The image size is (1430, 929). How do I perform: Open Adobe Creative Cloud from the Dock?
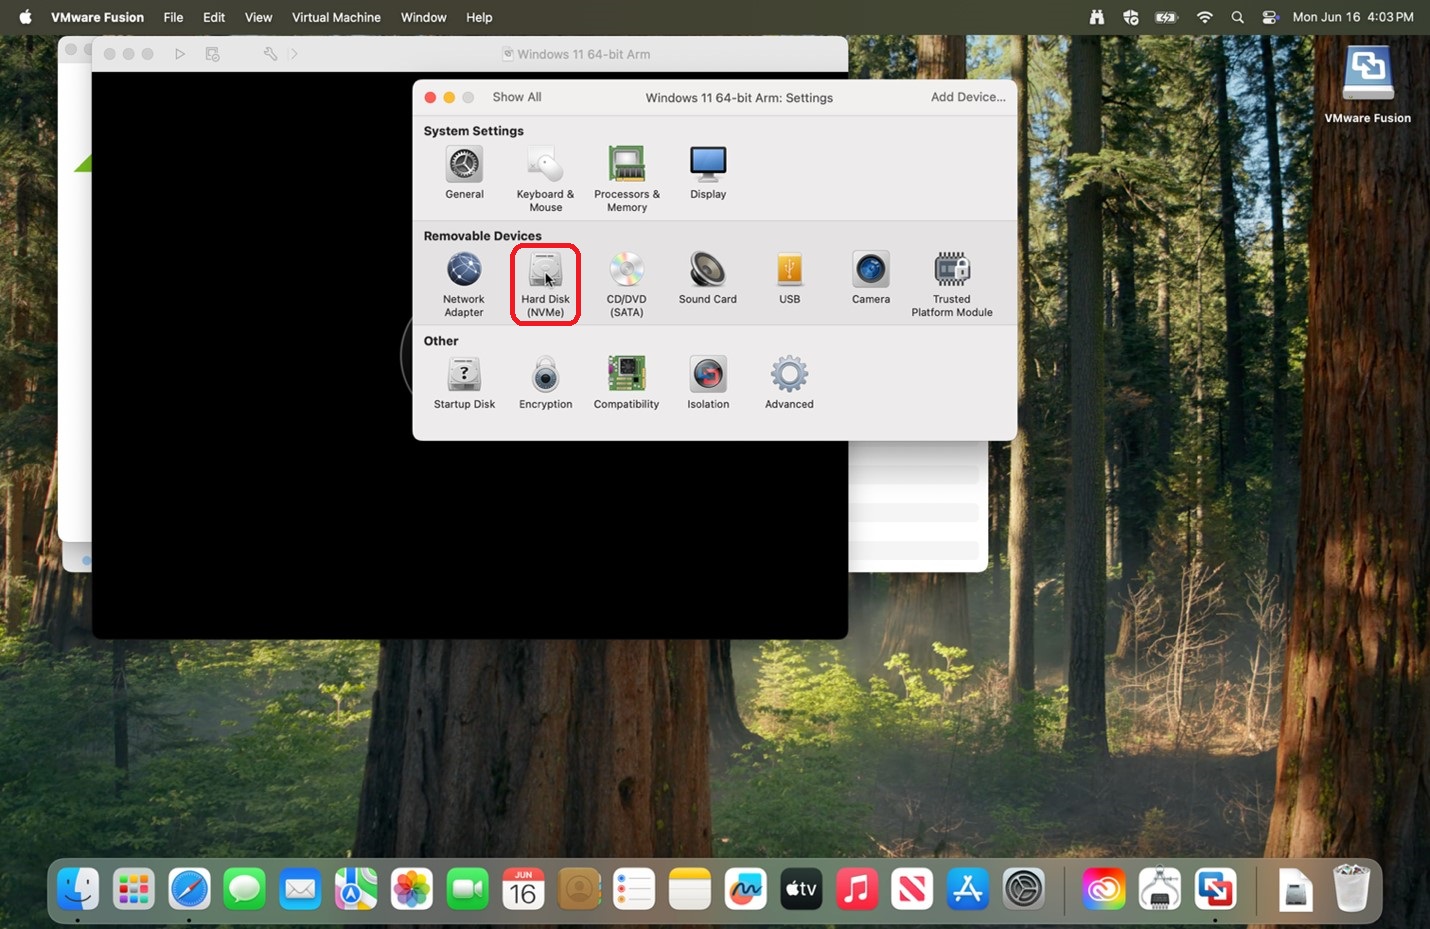pyautogui.click(x=1104, y=888)
